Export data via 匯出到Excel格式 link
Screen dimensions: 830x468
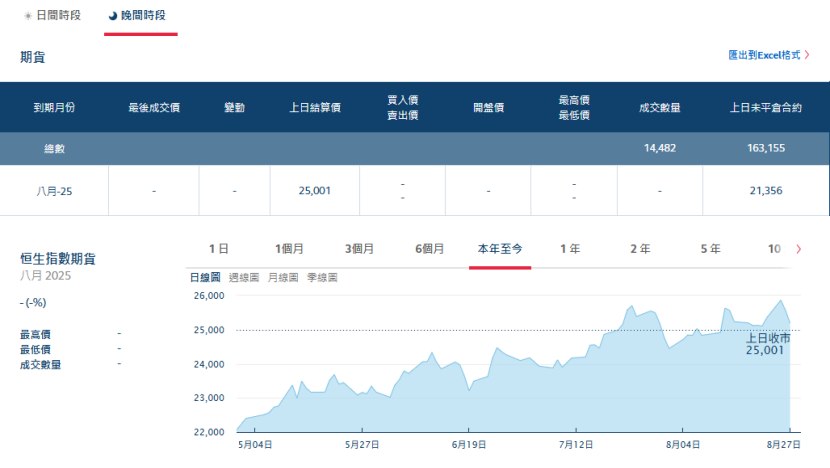(x=764, y=56)
